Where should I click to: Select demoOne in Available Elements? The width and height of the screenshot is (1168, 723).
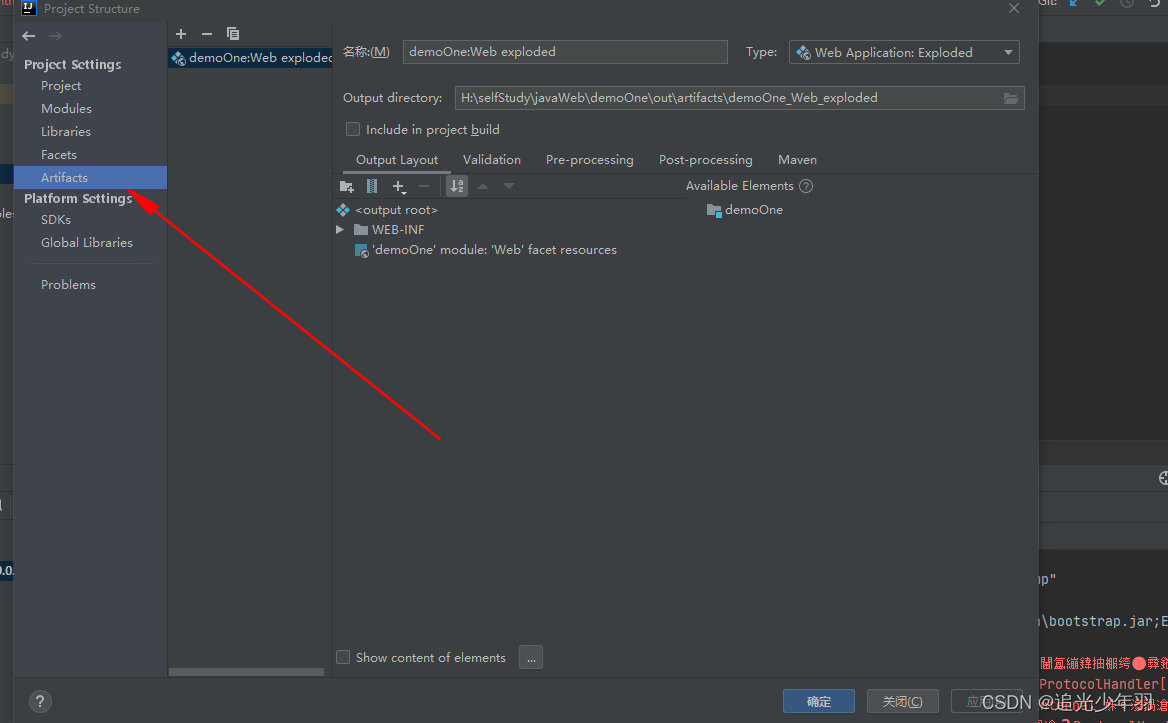tap(745, 210)
